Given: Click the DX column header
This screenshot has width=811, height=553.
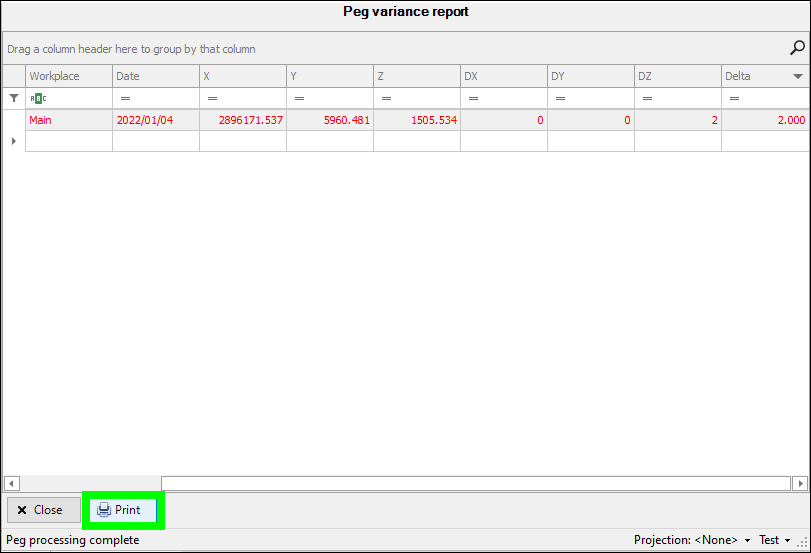Looking at the screenshot, I should pos(503,76).
